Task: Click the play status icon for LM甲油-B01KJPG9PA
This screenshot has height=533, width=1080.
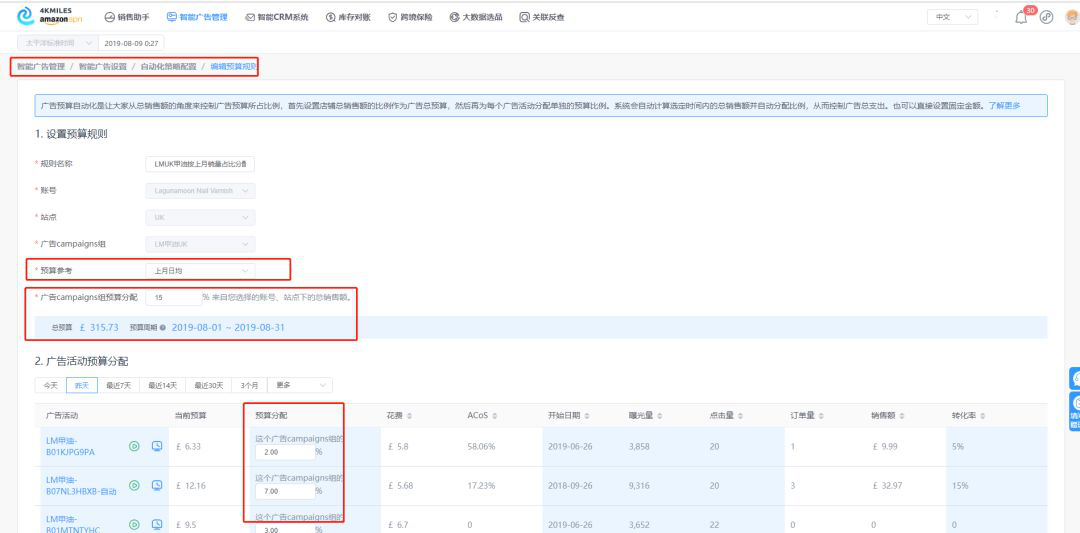Action: pyautogui.click(x=134, y=446)
